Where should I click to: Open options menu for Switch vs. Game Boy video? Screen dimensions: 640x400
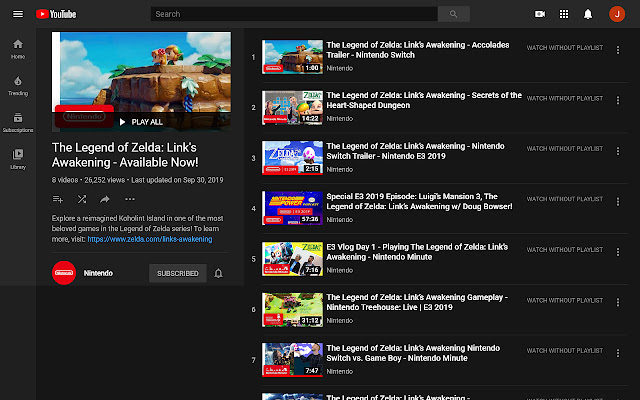coord(618,353)
